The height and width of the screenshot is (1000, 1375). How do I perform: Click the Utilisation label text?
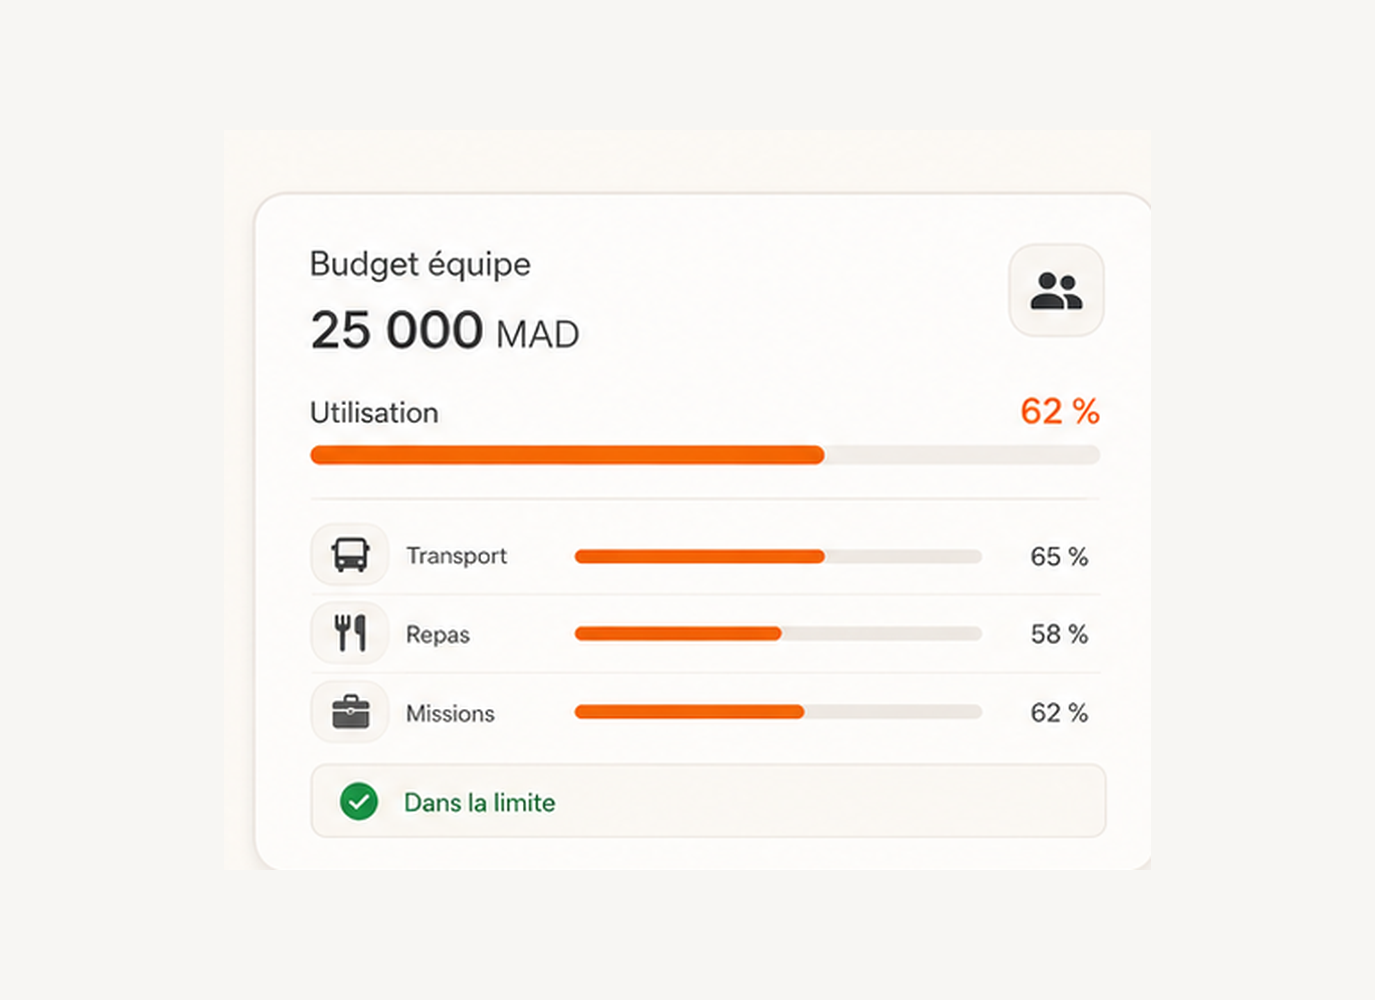pyautogui.click(x=374, y=413)
